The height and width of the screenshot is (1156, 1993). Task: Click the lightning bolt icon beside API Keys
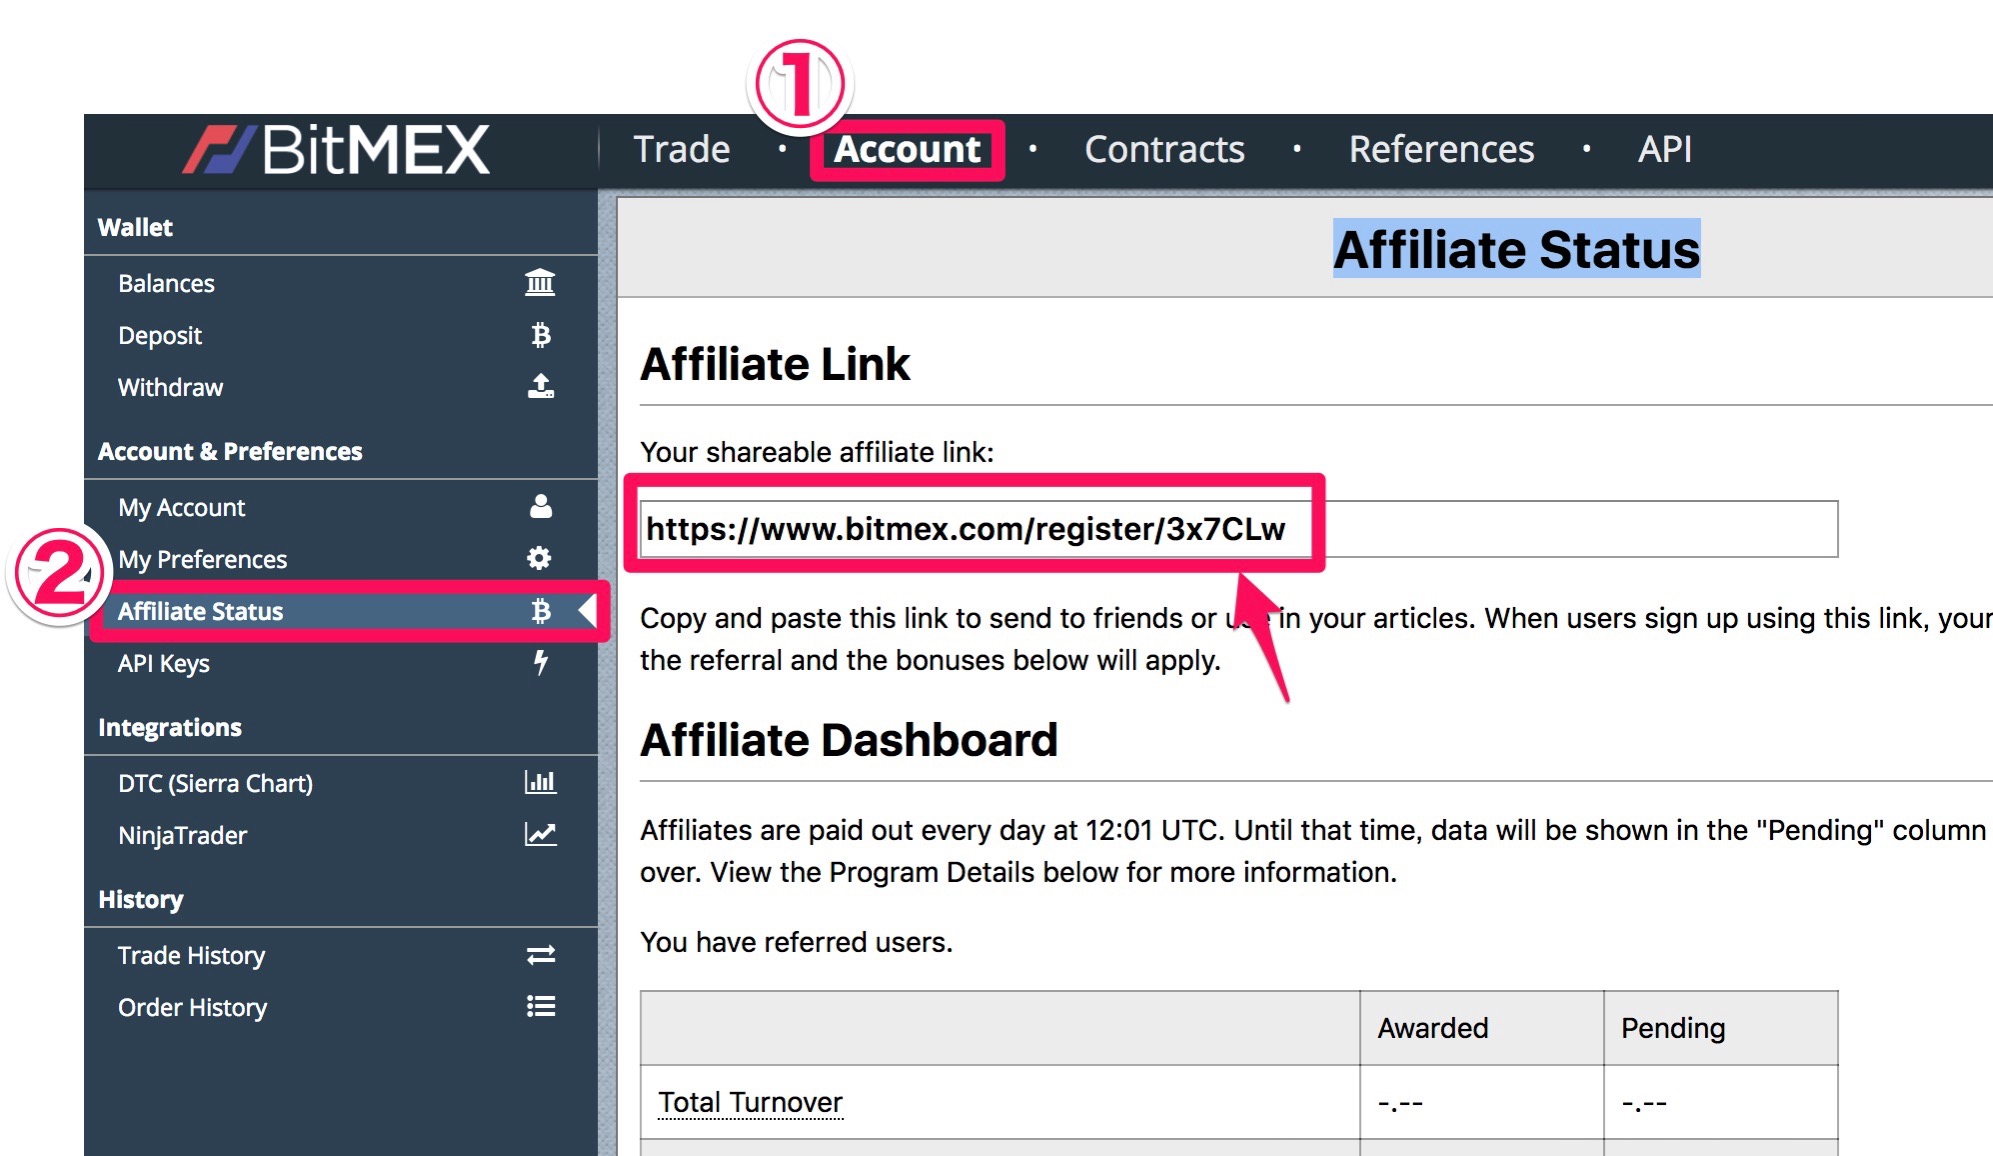pos(541,662)
